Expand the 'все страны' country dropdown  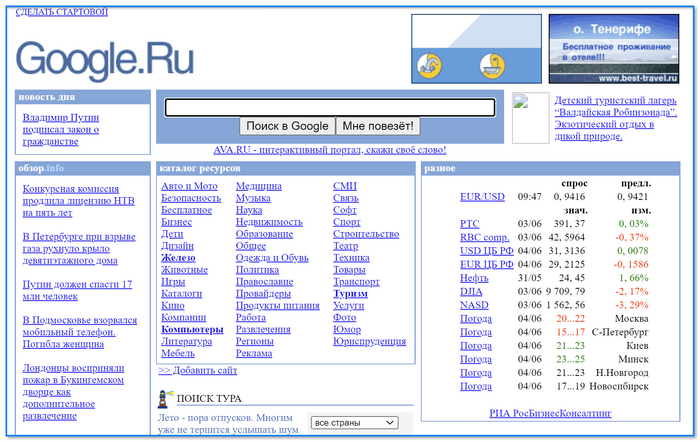click(355, 423)
